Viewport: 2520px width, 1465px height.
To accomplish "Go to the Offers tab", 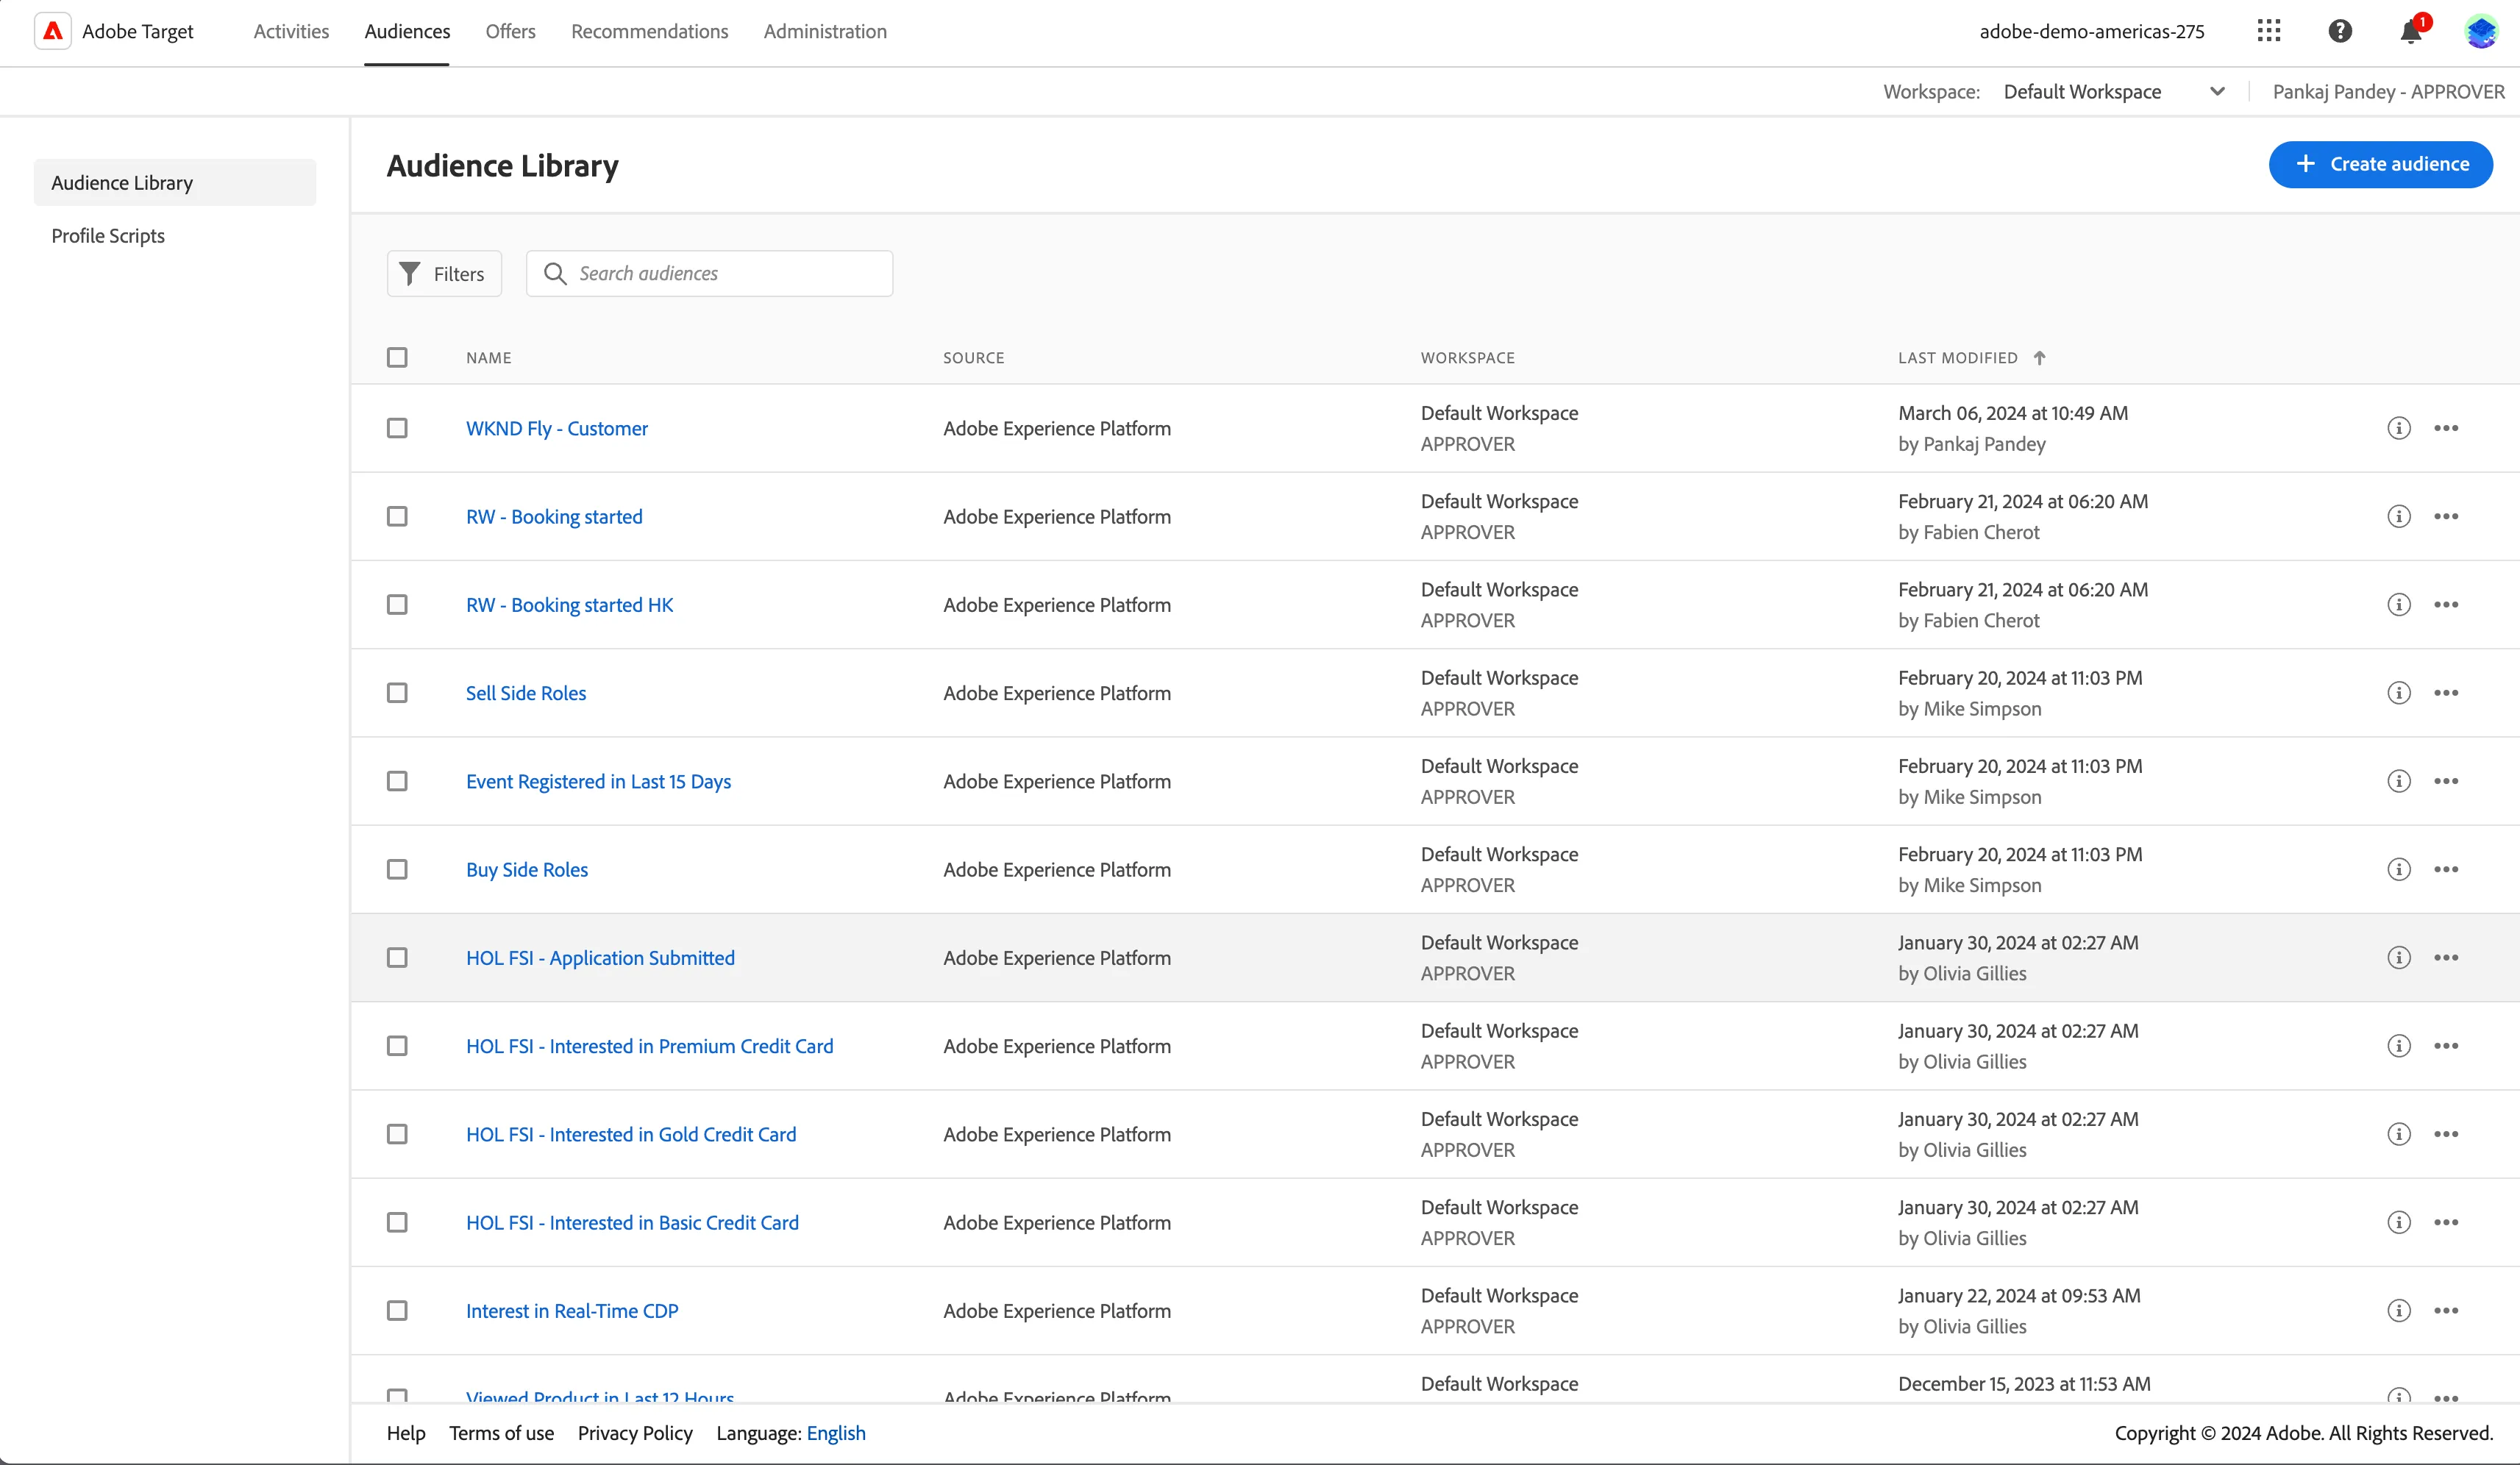I will point(510,31).
